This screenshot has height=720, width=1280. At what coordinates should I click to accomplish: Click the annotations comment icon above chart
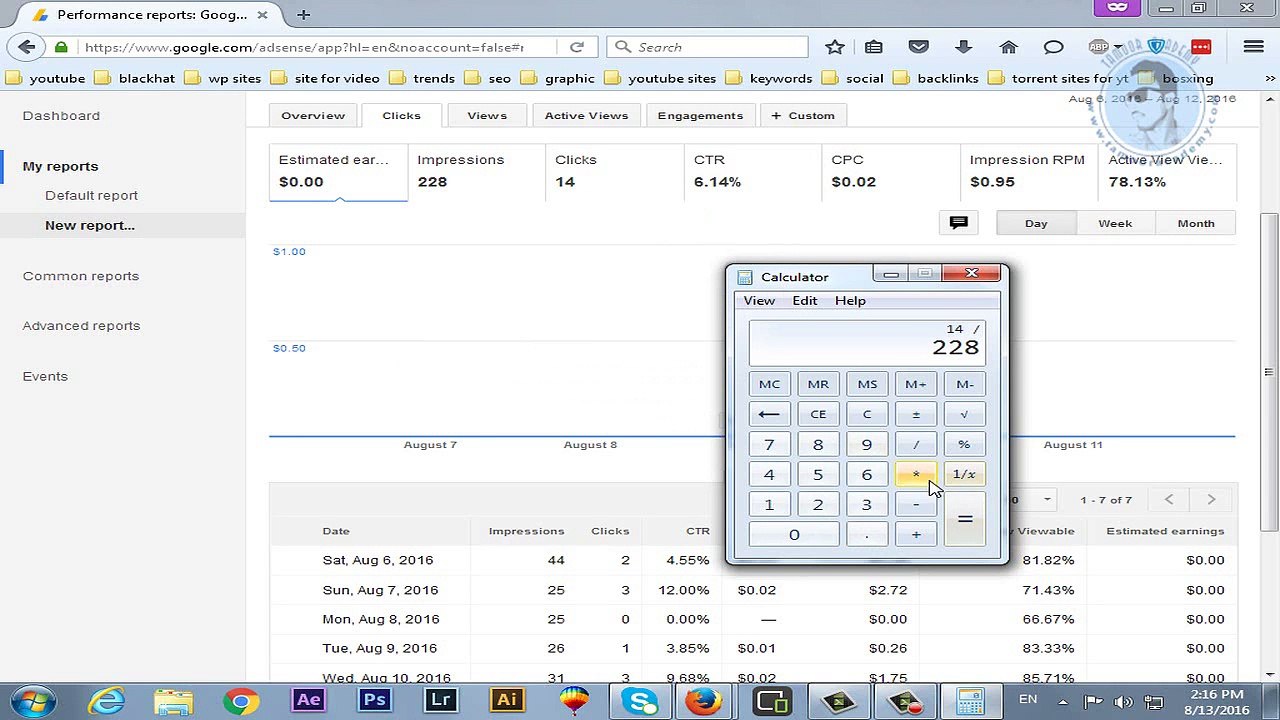point(958,223)
